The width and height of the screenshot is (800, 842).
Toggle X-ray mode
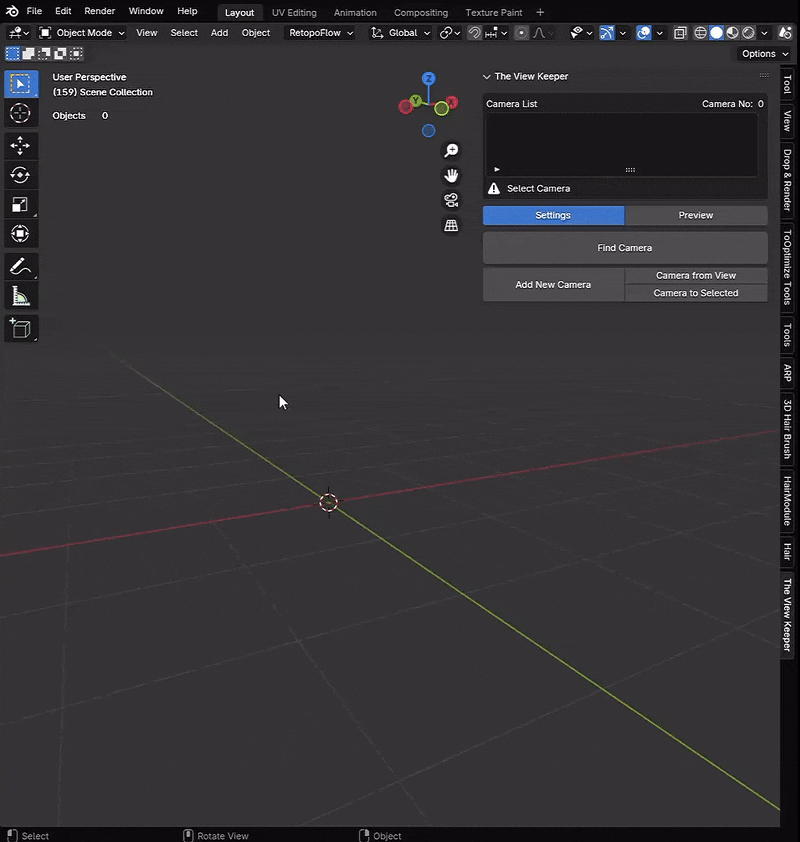(680, 33)
